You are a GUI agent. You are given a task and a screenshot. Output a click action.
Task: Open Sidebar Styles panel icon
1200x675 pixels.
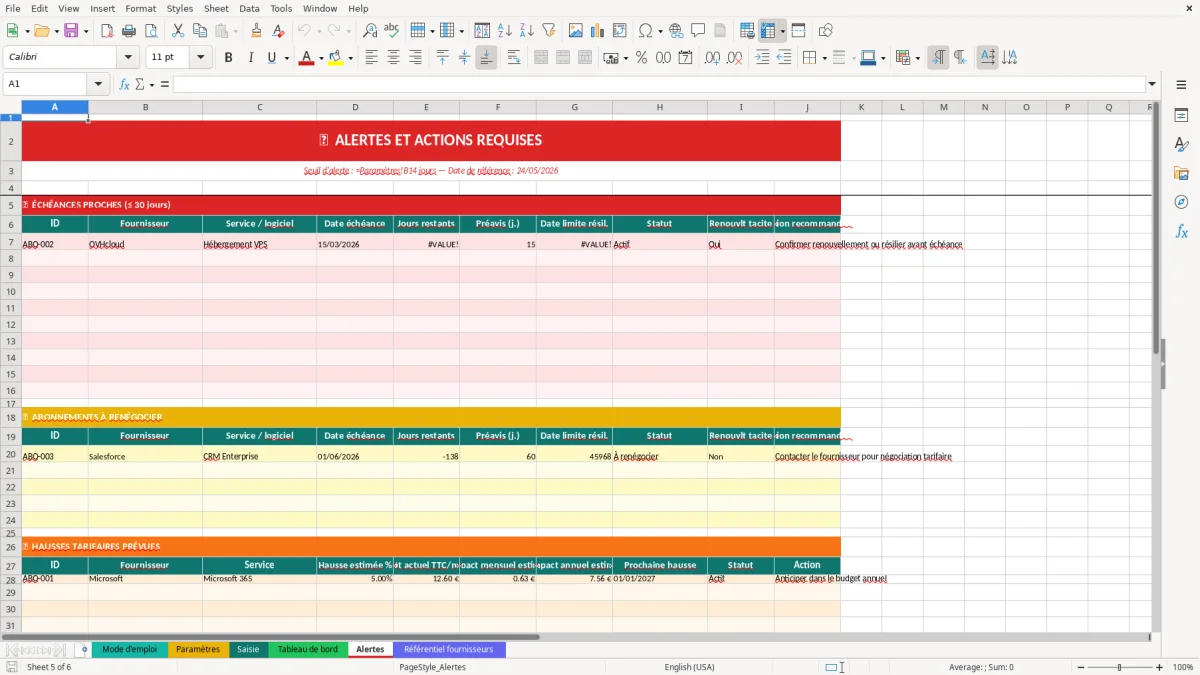tap(1181, 145)
